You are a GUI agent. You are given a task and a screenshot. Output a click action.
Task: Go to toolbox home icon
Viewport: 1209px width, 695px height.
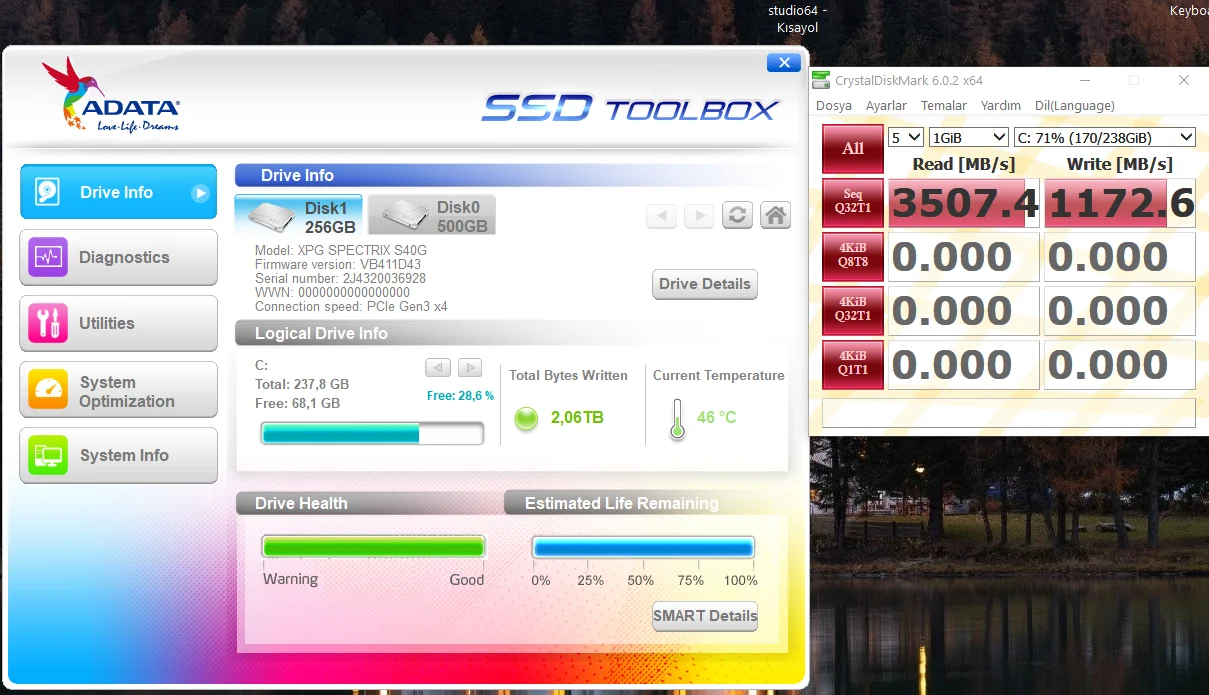[x=775, y=215]
